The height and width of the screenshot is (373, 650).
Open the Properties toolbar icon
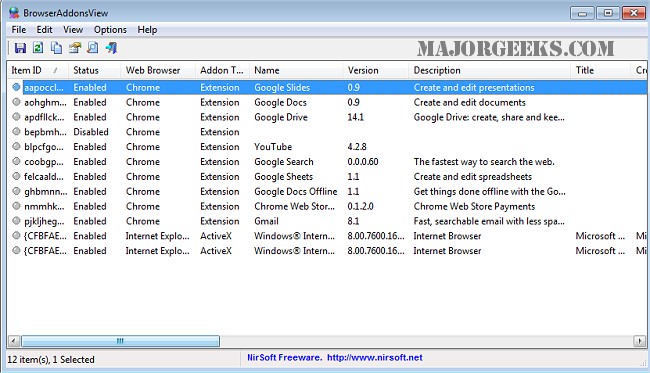coord(75,48)
